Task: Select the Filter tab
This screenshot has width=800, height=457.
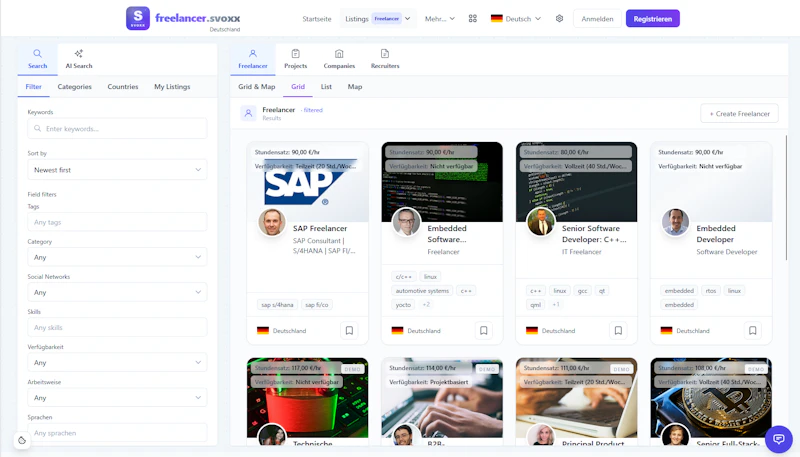Action: [x=34, y=87]
